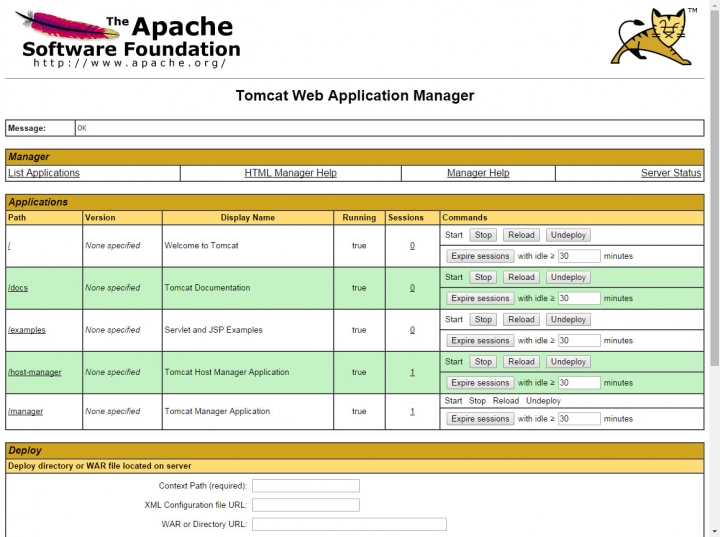Click the Tomcat Web Application Manager title
This screenshot has height=537, width=720.
coord(355,96)
